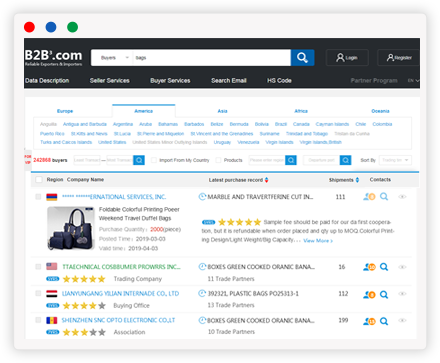Open the HS Code menu item
This screenshot has width=440, height=363.
point(279,81)
